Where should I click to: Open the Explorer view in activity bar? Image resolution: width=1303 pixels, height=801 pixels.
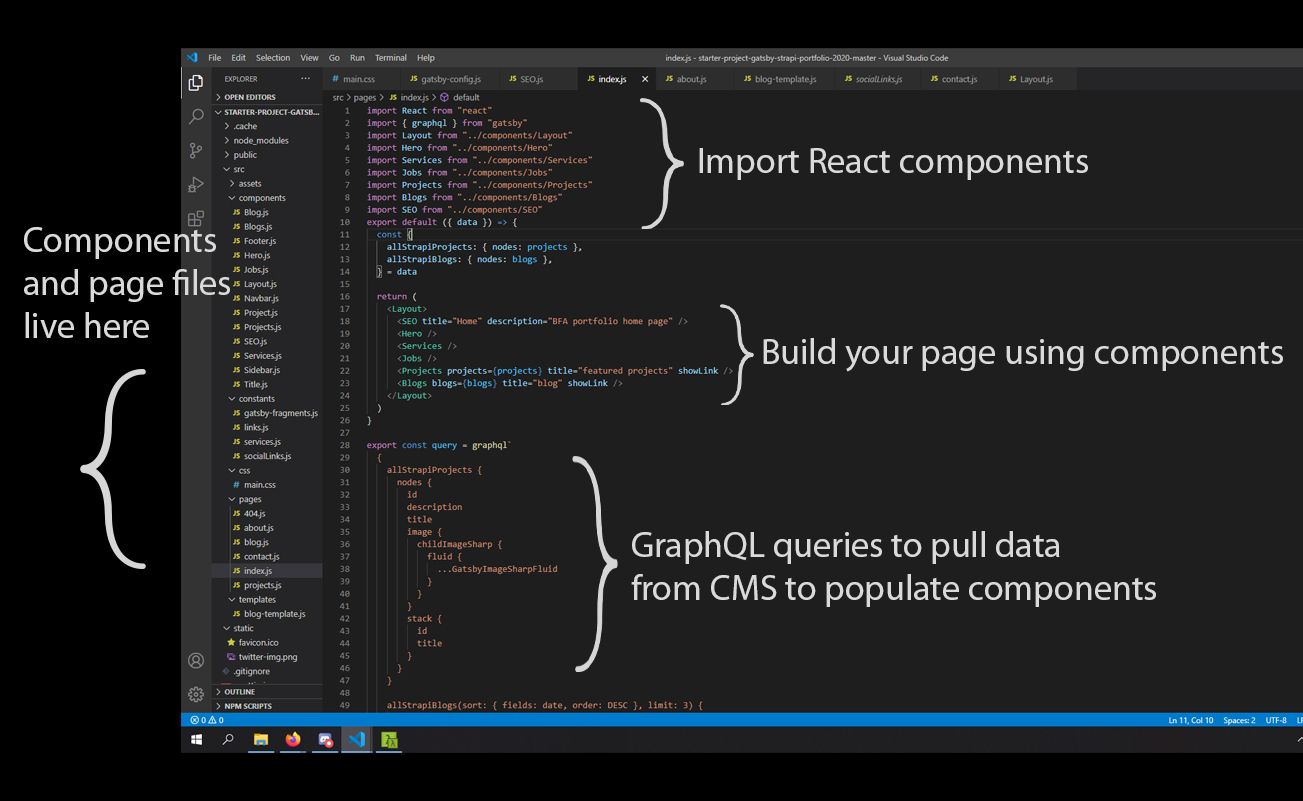[x=196, y=83]
